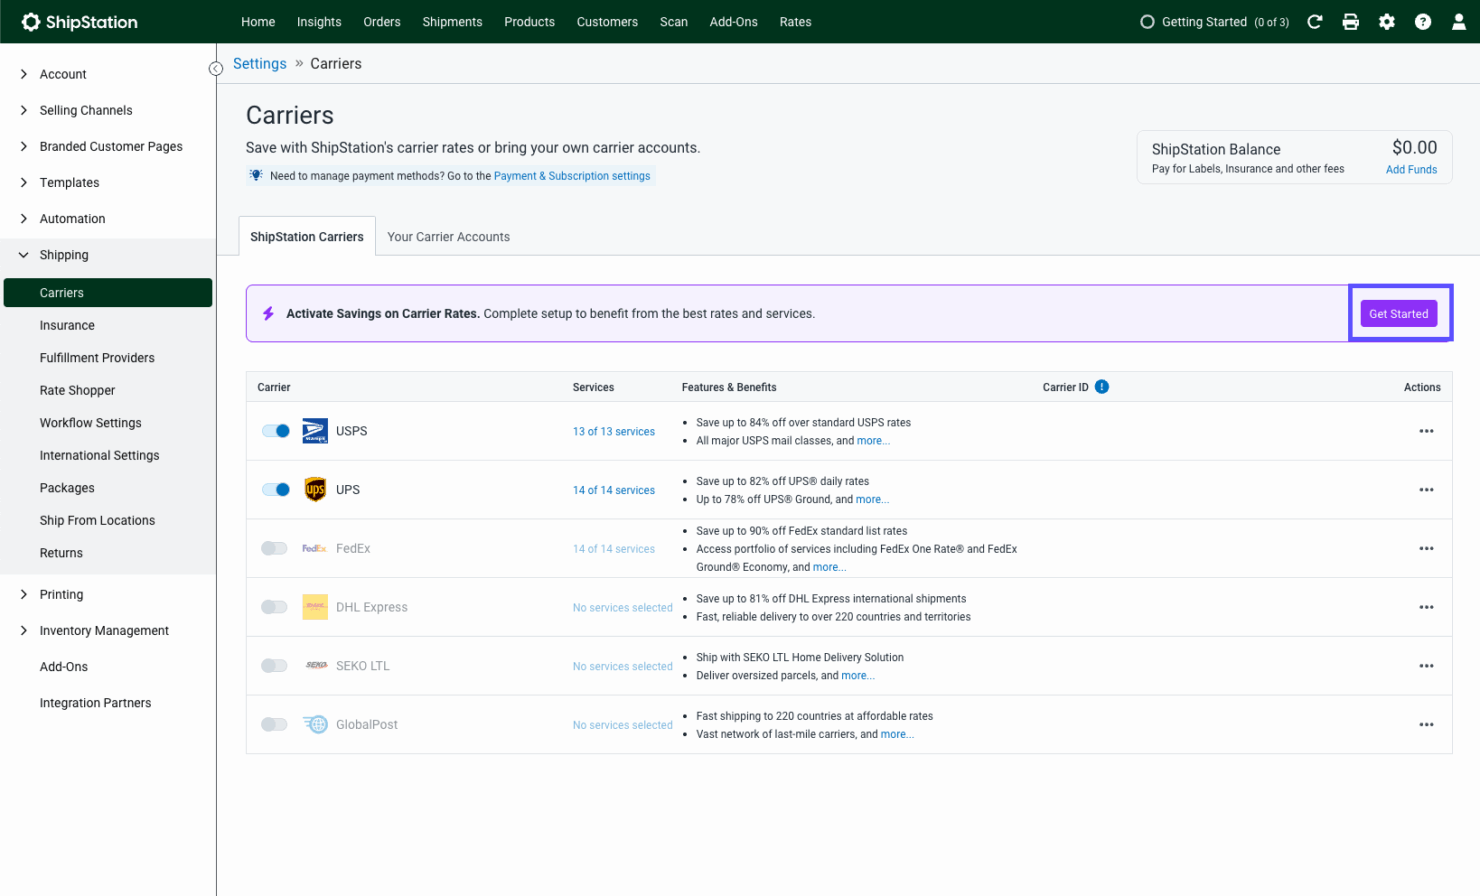Enable the FedEx carrier toggle
The width and height of the screenshot is (1480, 896).
tap(275, 548)
